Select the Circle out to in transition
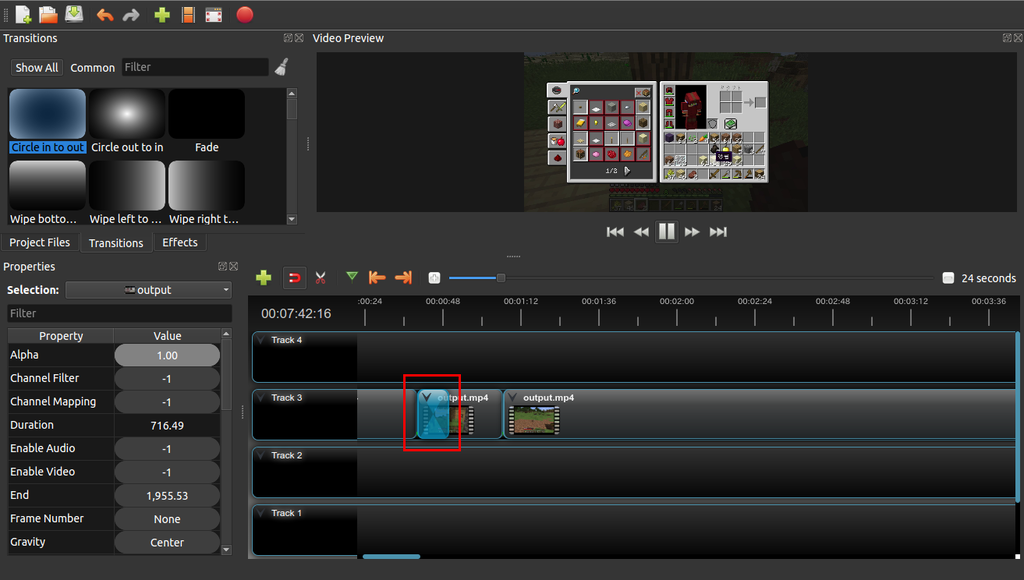This screenshot has width=1024, height=580. tap(127, 121)
